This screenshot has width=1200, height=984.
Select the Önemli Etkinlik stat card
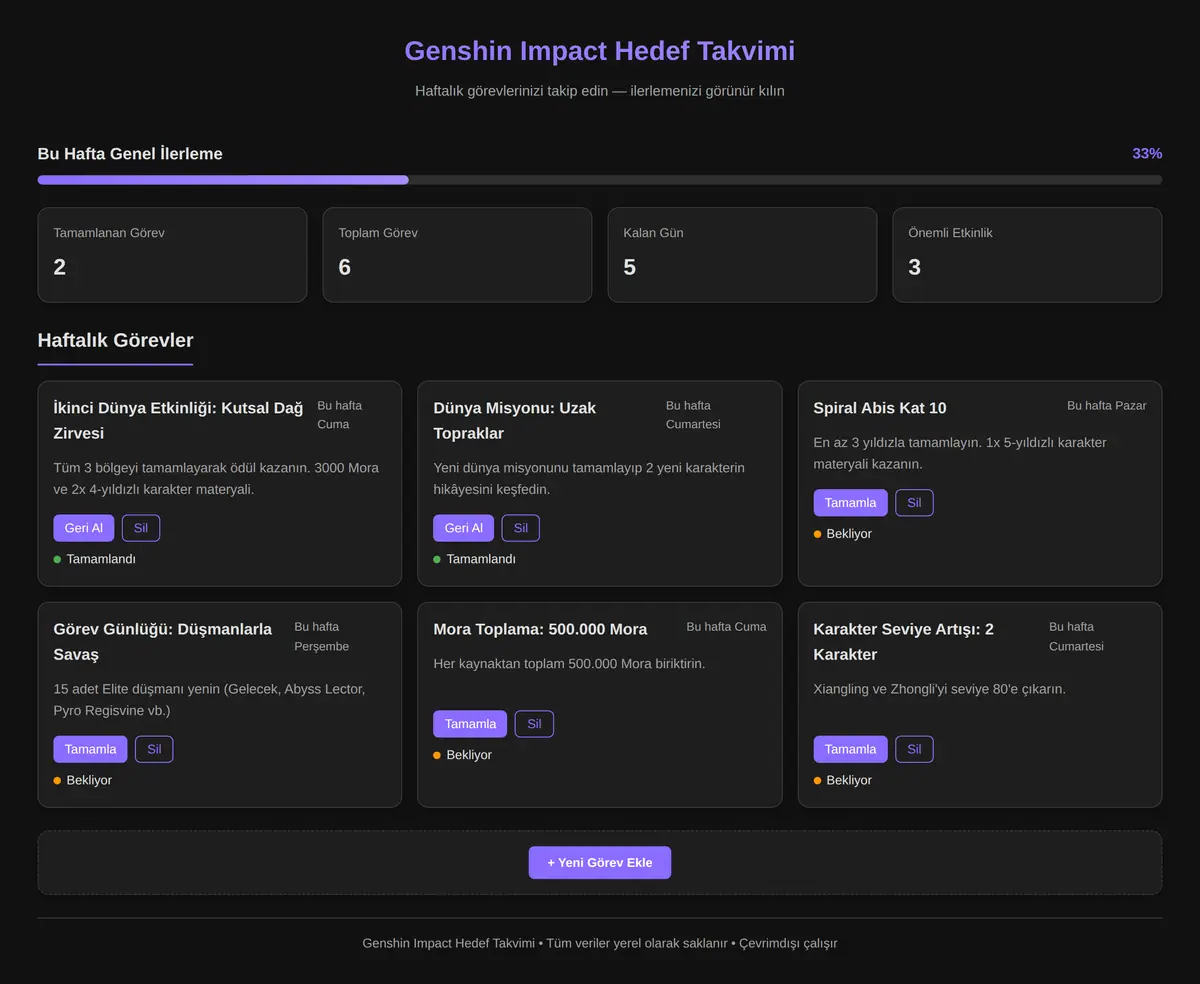(x=1027, y=255)
